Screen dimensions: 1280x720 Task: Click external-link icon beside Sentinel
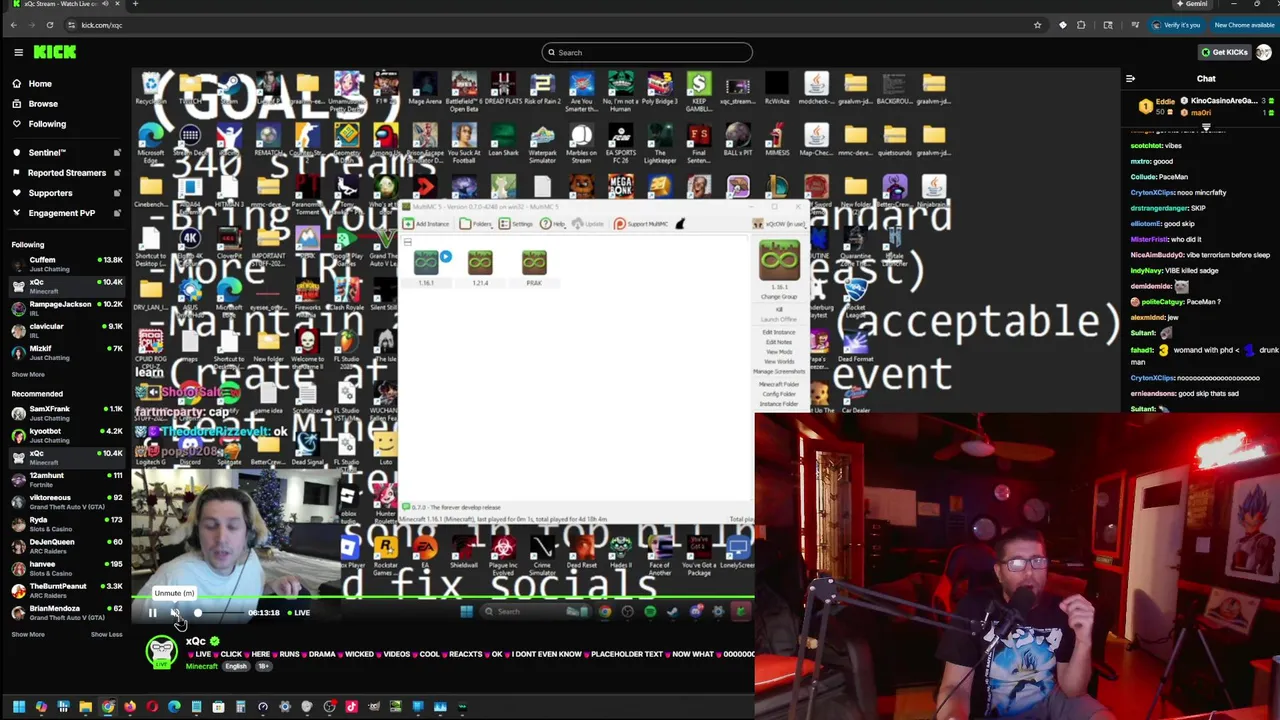tap(117, 153)
